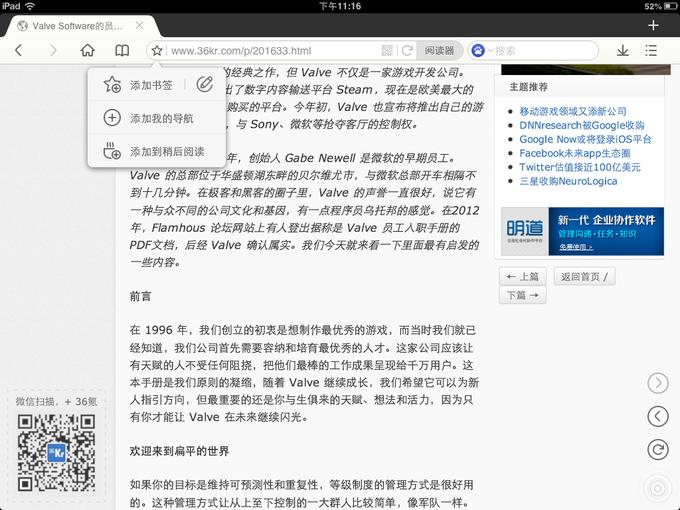Return to homepage via 返回首页

tap(584, 276)
